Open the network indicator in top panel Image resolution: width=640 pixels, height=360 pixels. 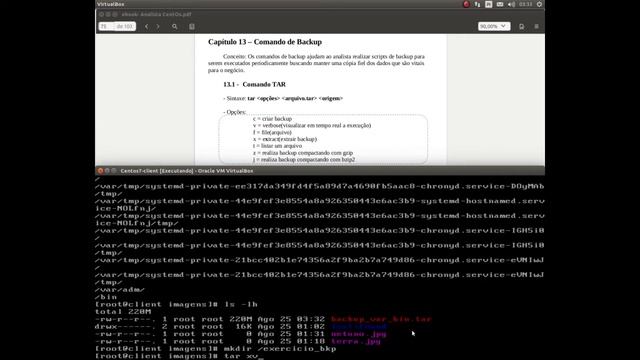click(x=477, y=4)
